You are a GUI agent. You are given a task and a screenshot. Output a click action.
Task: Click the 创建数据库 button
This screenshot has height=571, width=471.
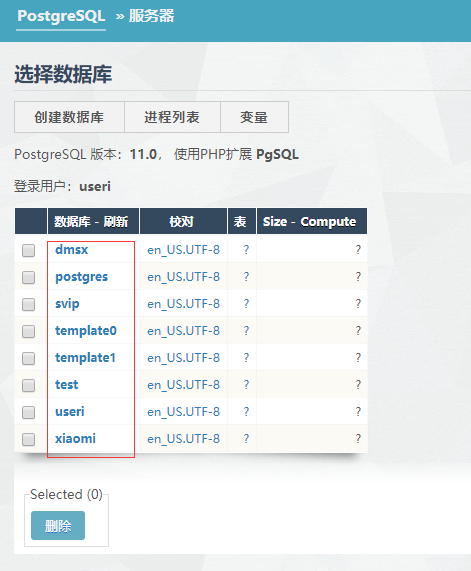pos(69,117)
